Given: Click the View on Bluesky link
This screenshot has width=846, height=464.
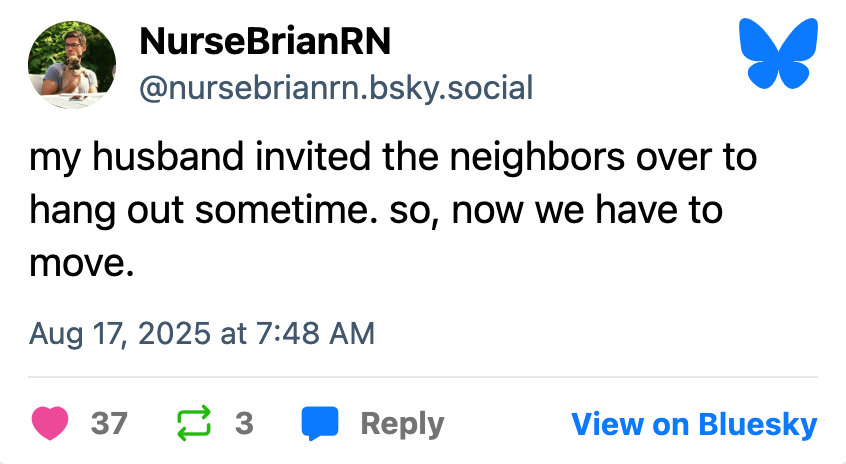Looking at the screenshot, I should tap(694, 424).
